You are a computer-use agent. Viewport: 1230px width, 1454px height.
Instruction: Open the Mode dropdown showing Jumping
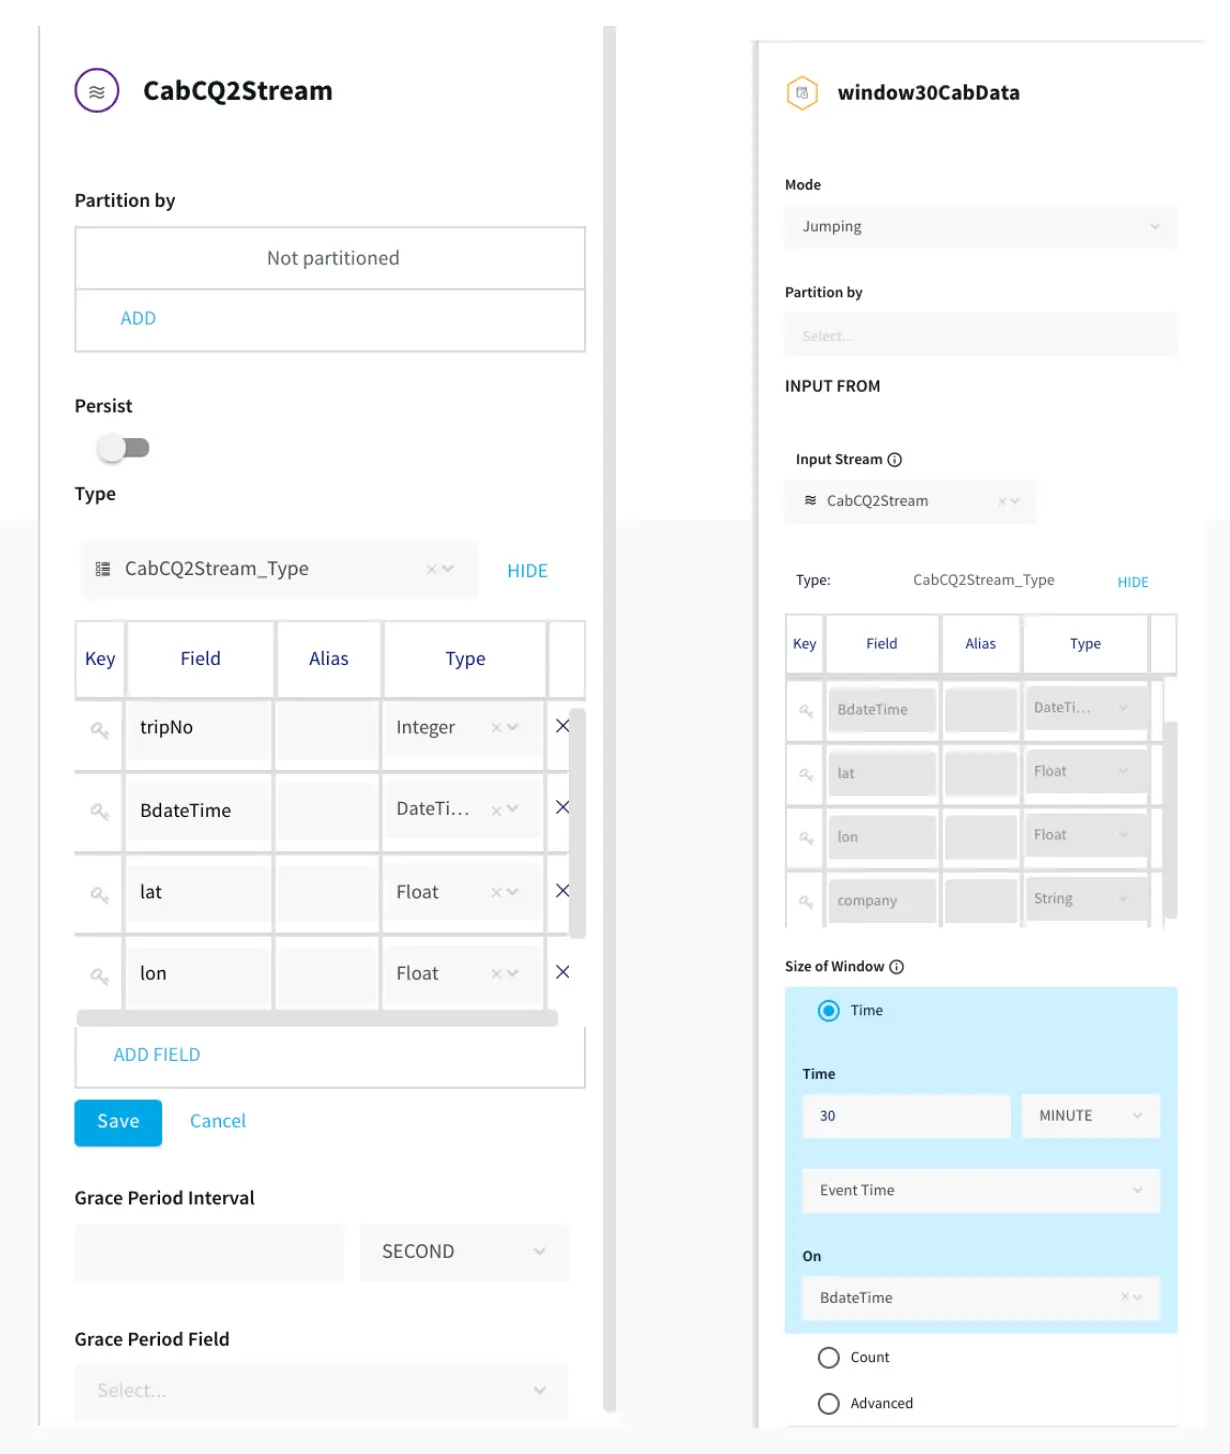point(980,227)
